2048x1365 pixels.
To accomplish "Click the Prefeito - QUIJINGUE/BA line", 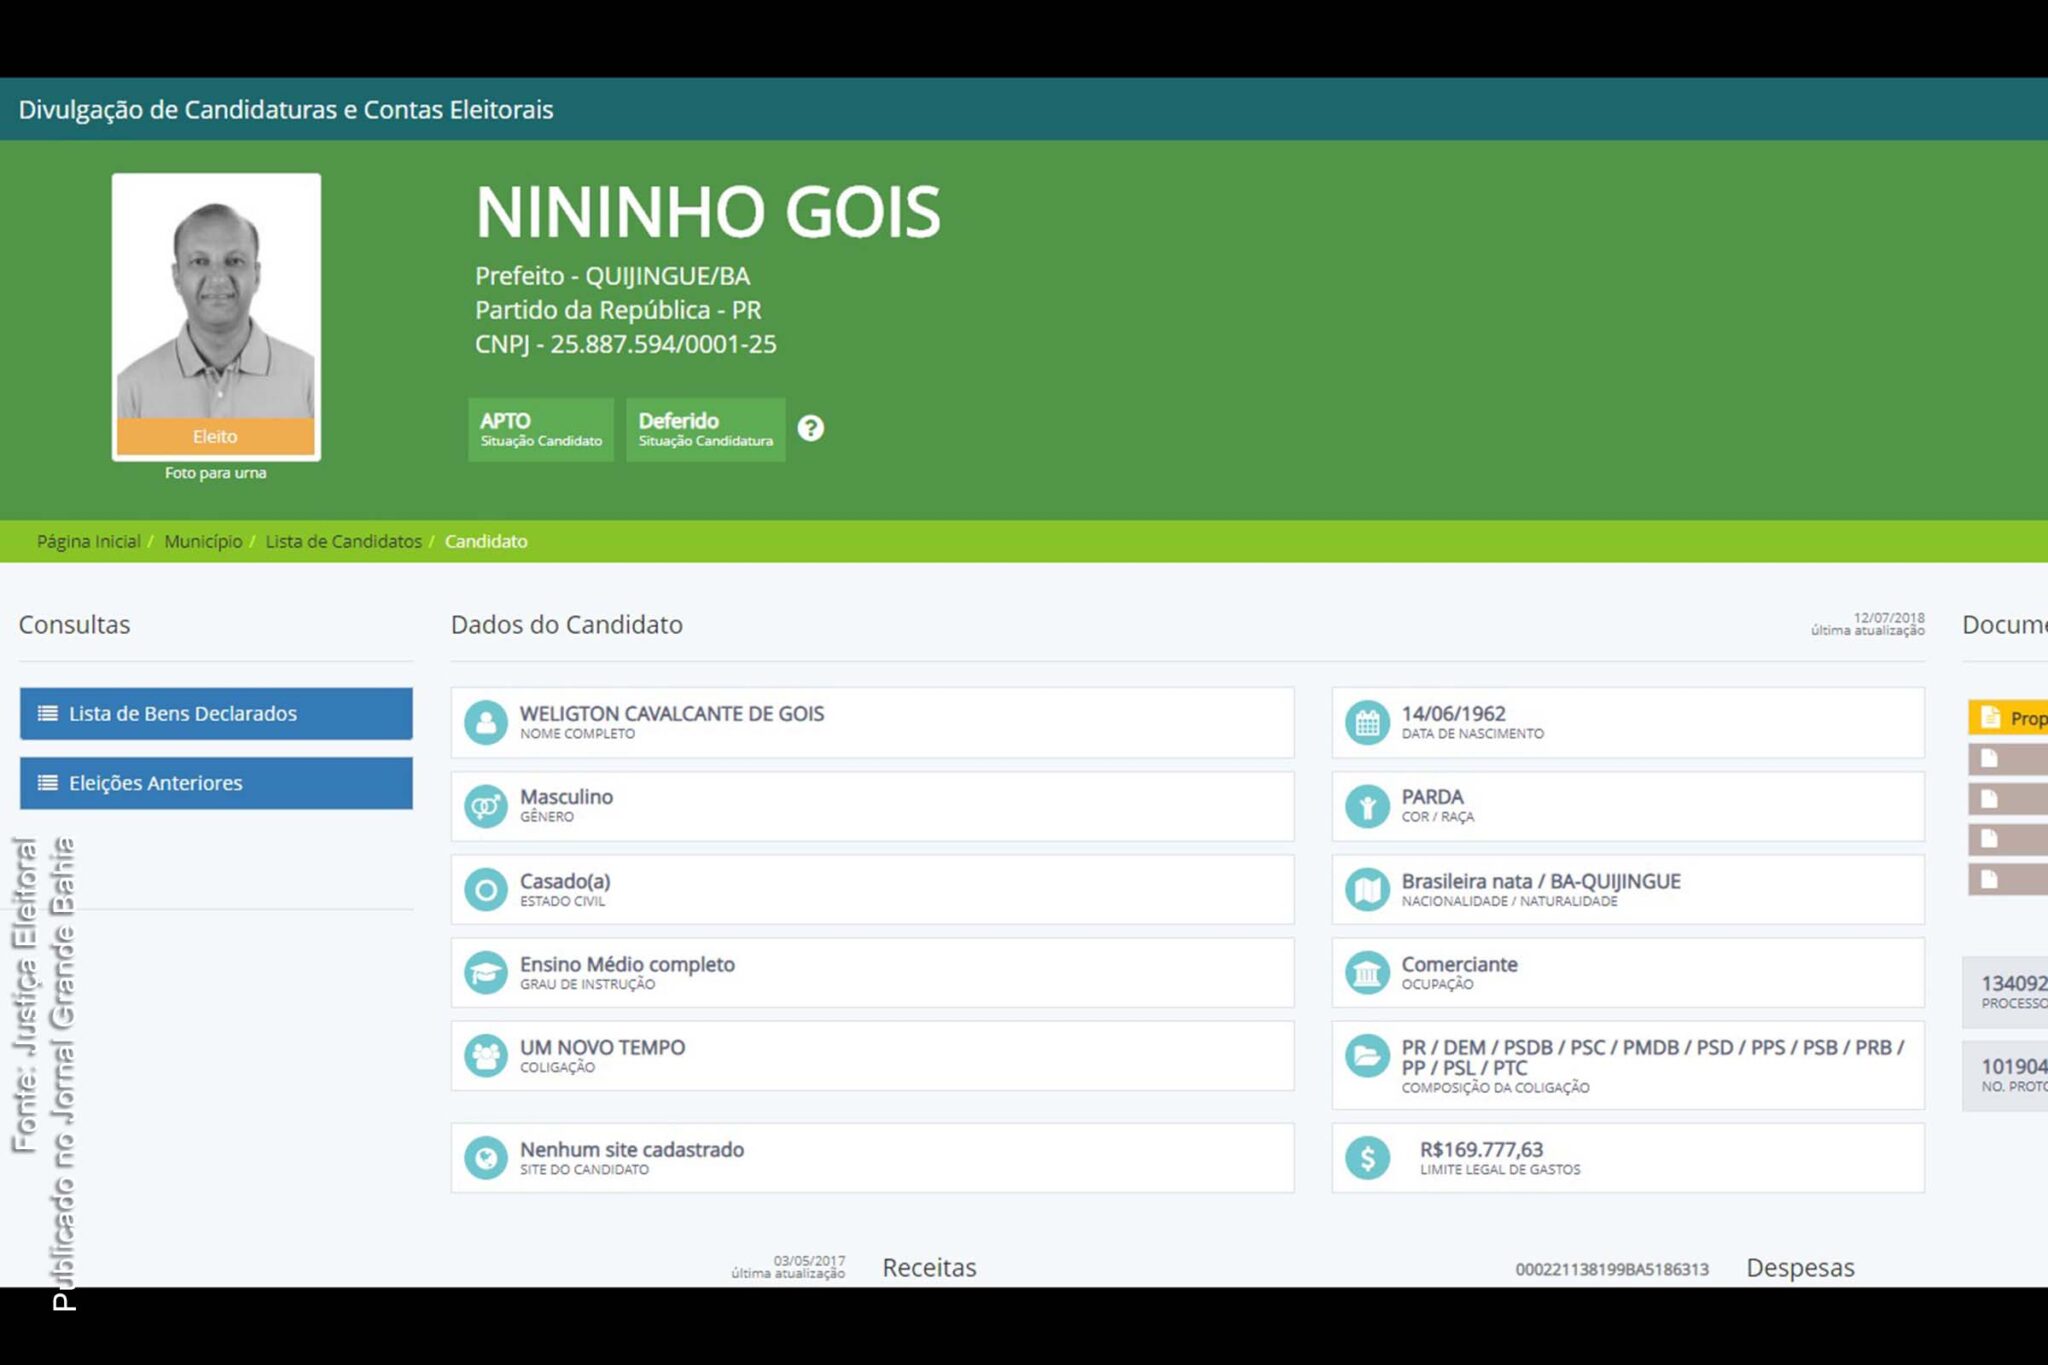I will pyautogui.click(x=612, y=276).
